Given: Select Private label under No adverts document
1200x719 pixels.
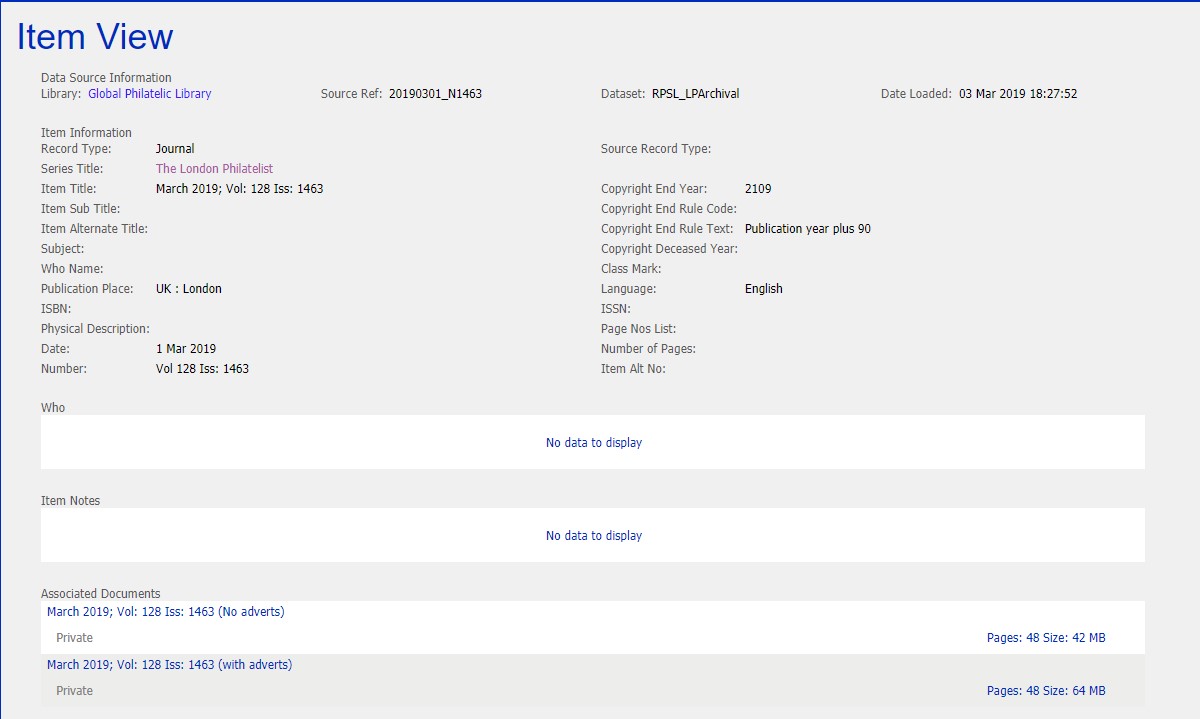Looking at the screenshot, I should 74,638.
